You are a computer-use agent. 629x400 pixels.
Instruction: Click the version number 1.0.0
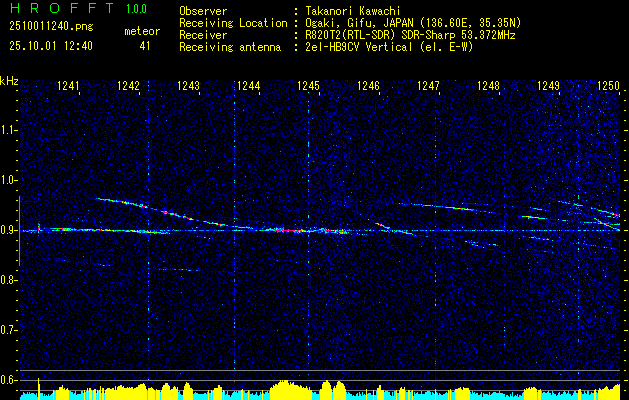click(136, 9)
